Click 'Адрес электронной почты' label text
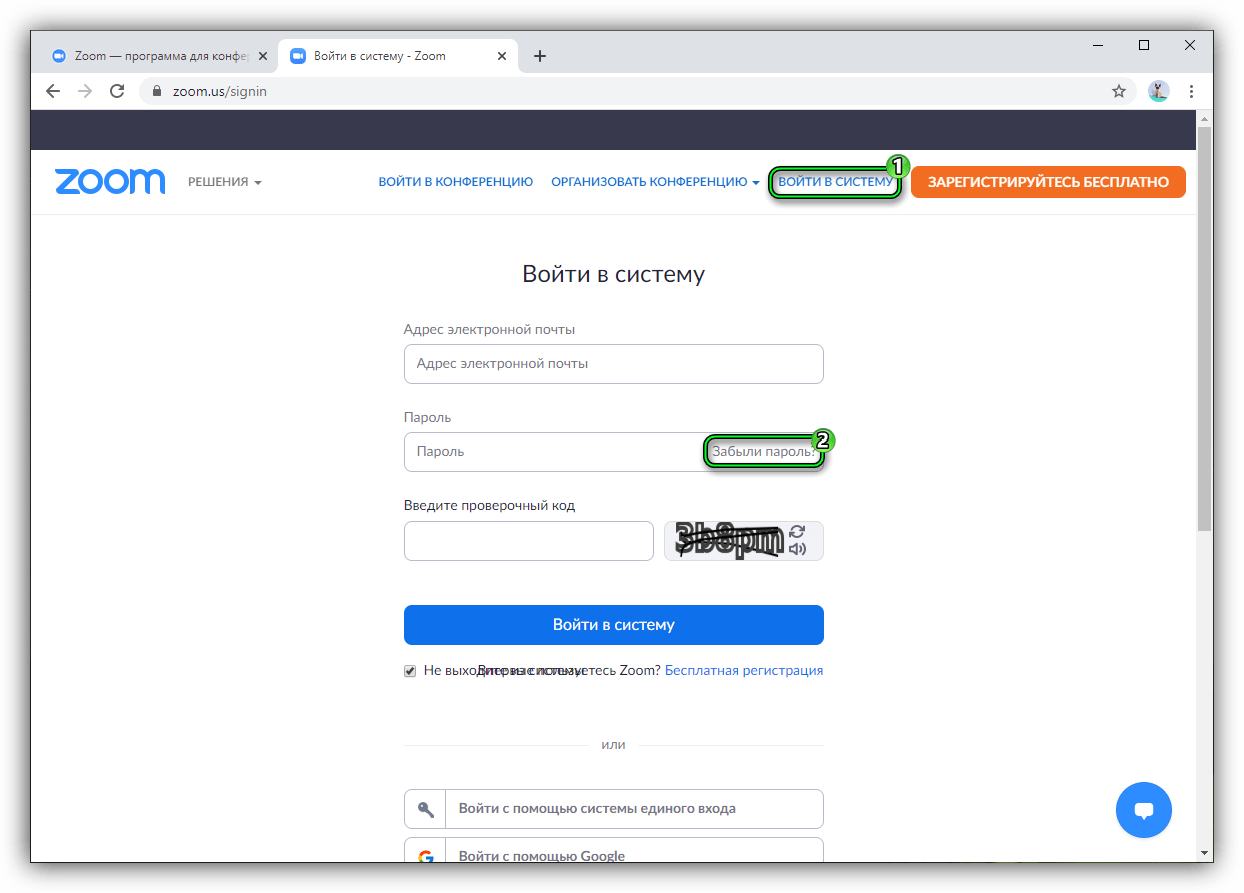Viewport: 1244px width, 893px height. coord(490,329)
